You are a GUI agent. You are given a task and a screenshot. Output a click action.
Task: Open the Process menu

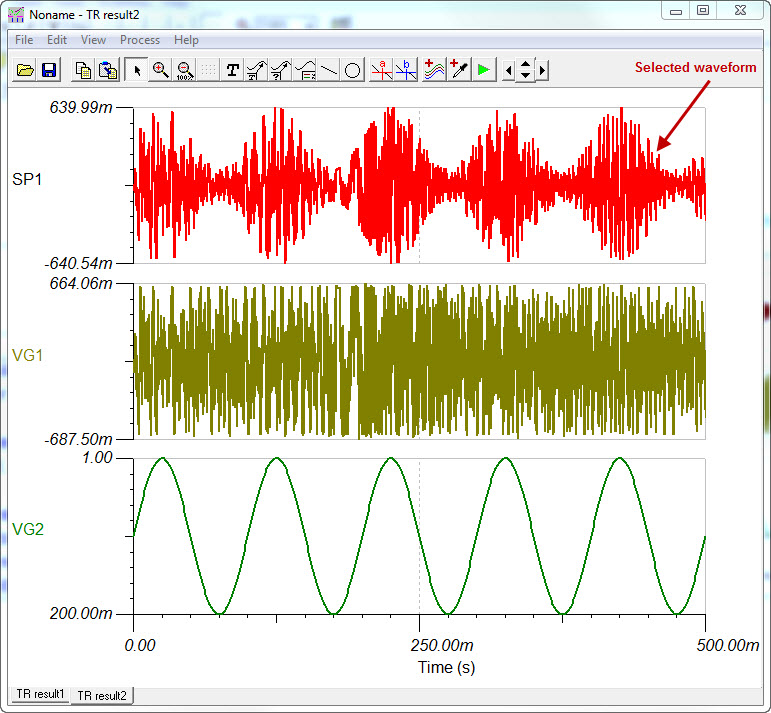click(140, 40)
